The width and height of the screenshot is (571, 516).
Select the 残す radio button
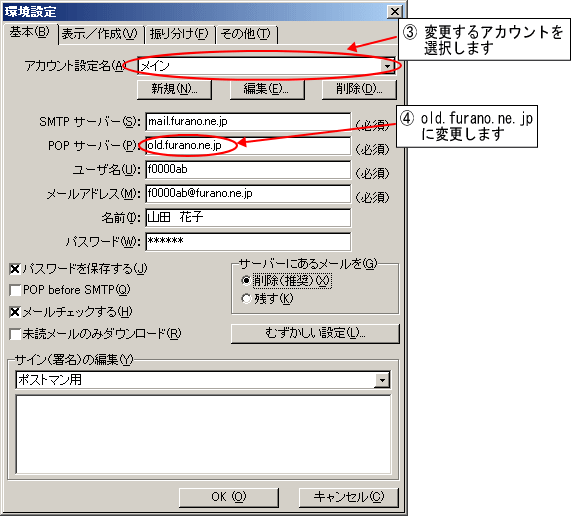(246, 299)
